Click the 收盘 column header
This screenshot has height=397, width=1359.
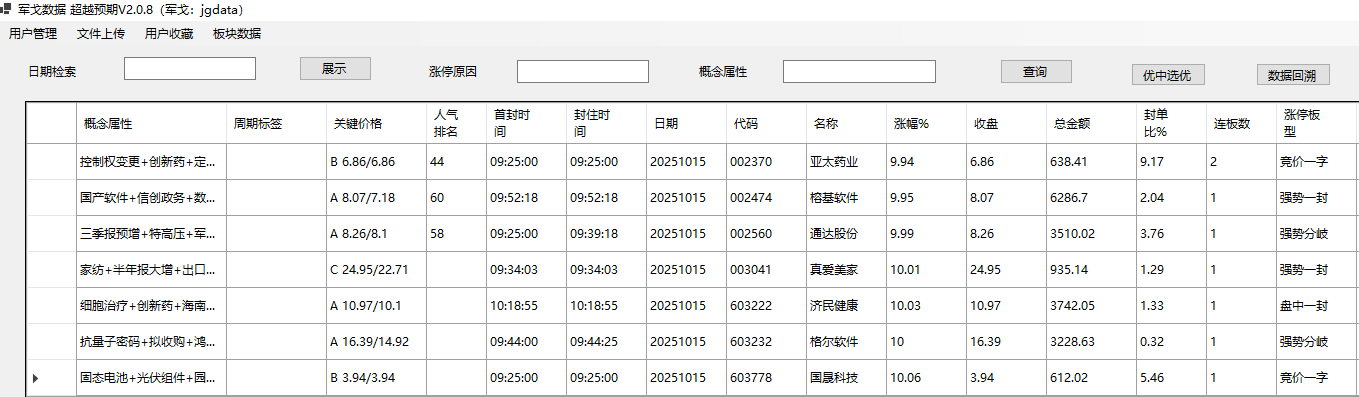[1007, 124]
